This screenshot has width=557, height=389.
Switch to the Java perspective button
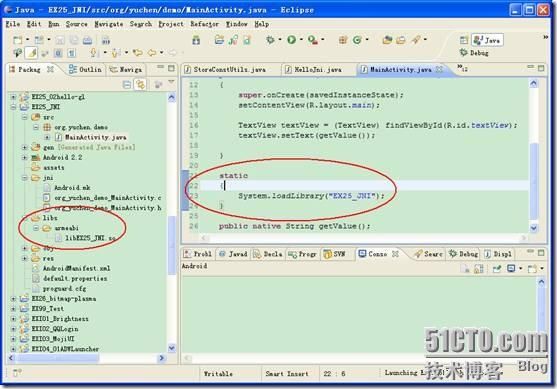[x=487, y=40]
